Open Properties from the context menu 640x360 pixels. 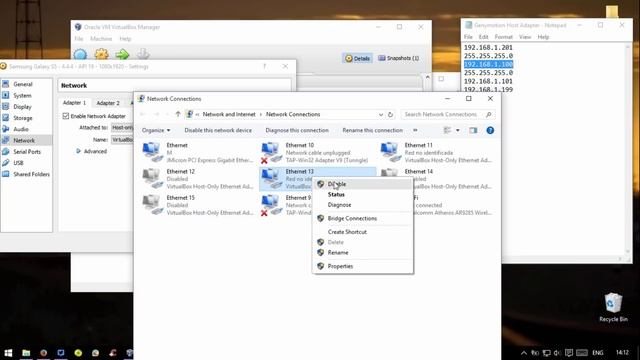[340, 266]
